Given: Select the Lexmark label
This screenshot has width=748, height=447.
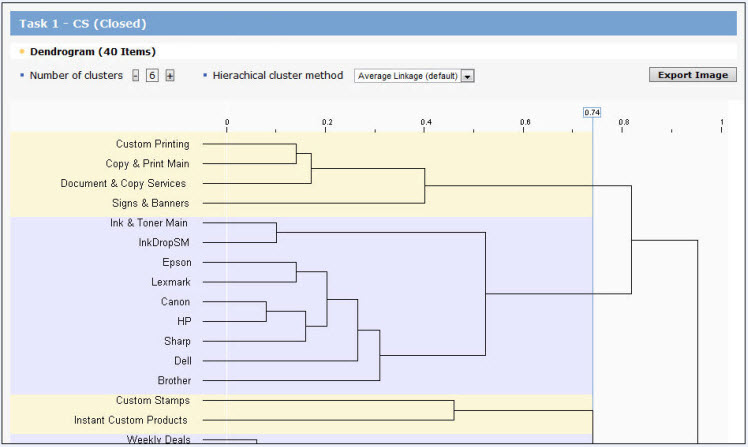Looking at the screenshot, I should [x=171, y=282].
